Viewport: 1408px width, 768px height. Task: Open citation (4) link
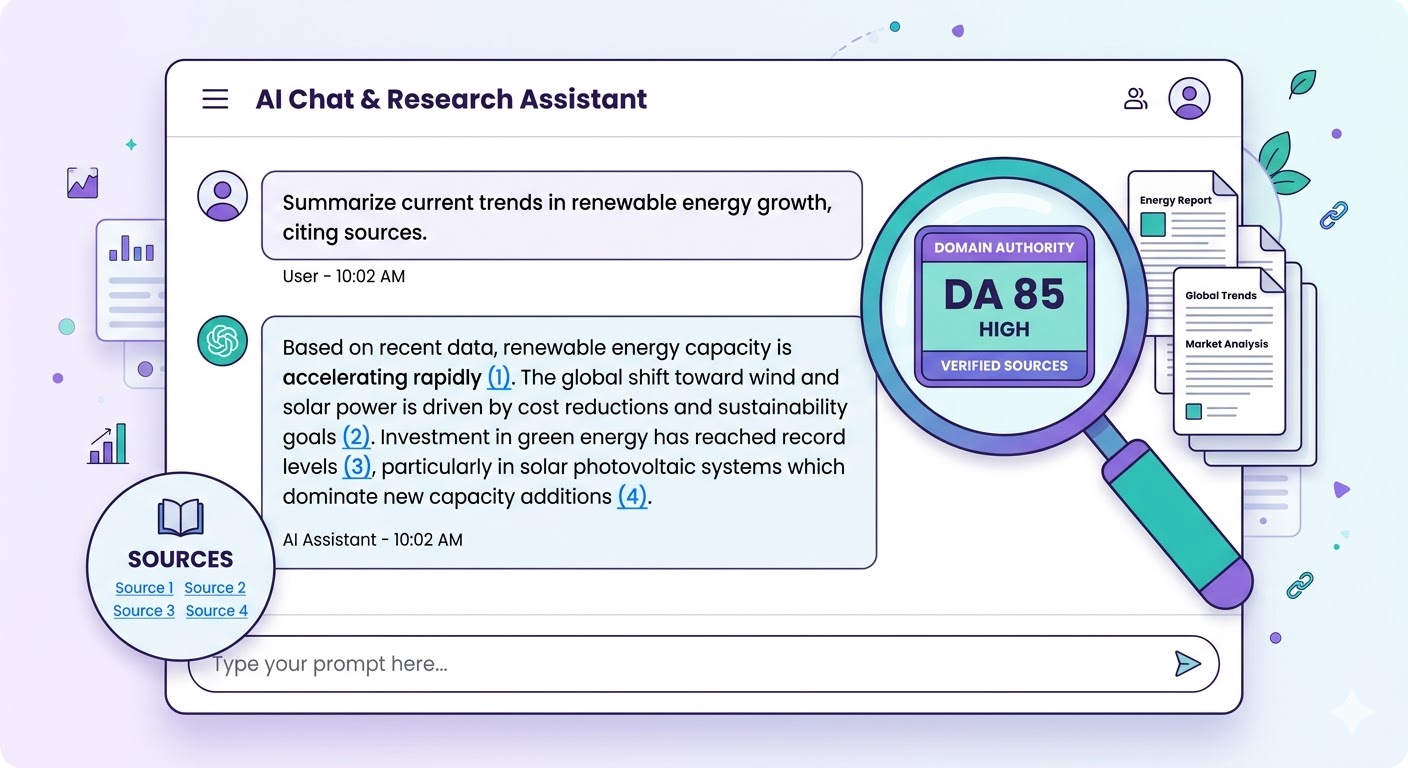[631, 496]
